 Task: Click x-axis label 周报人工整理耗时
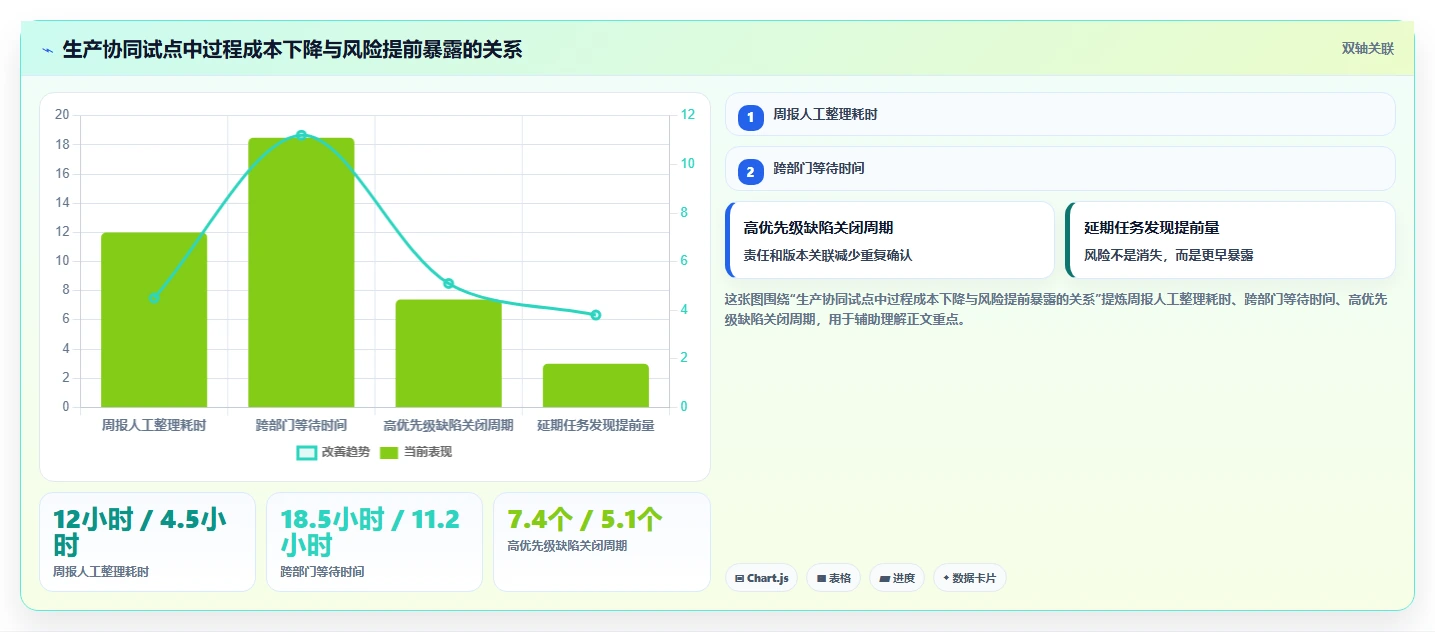154,425
